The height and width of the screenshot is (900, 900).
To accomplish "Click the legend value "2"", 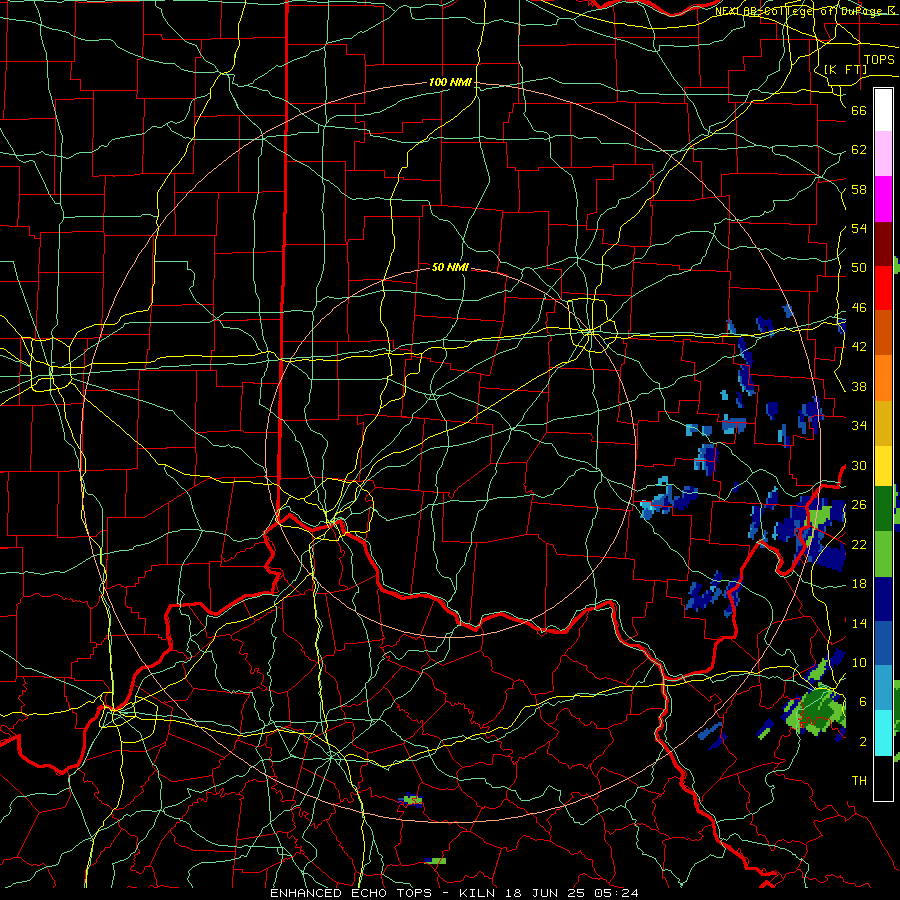I will pos(863,742).
